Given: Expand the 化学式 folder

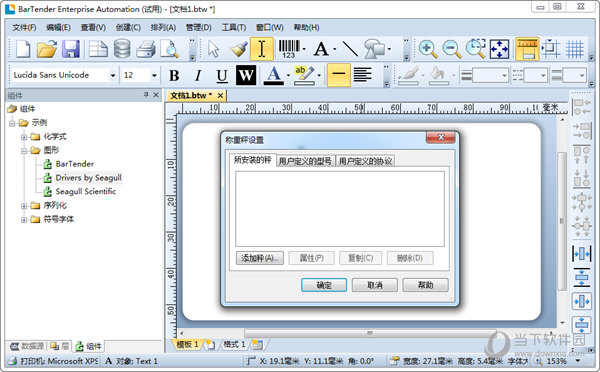Looking at the screenshot, I should tap(24, 137).
